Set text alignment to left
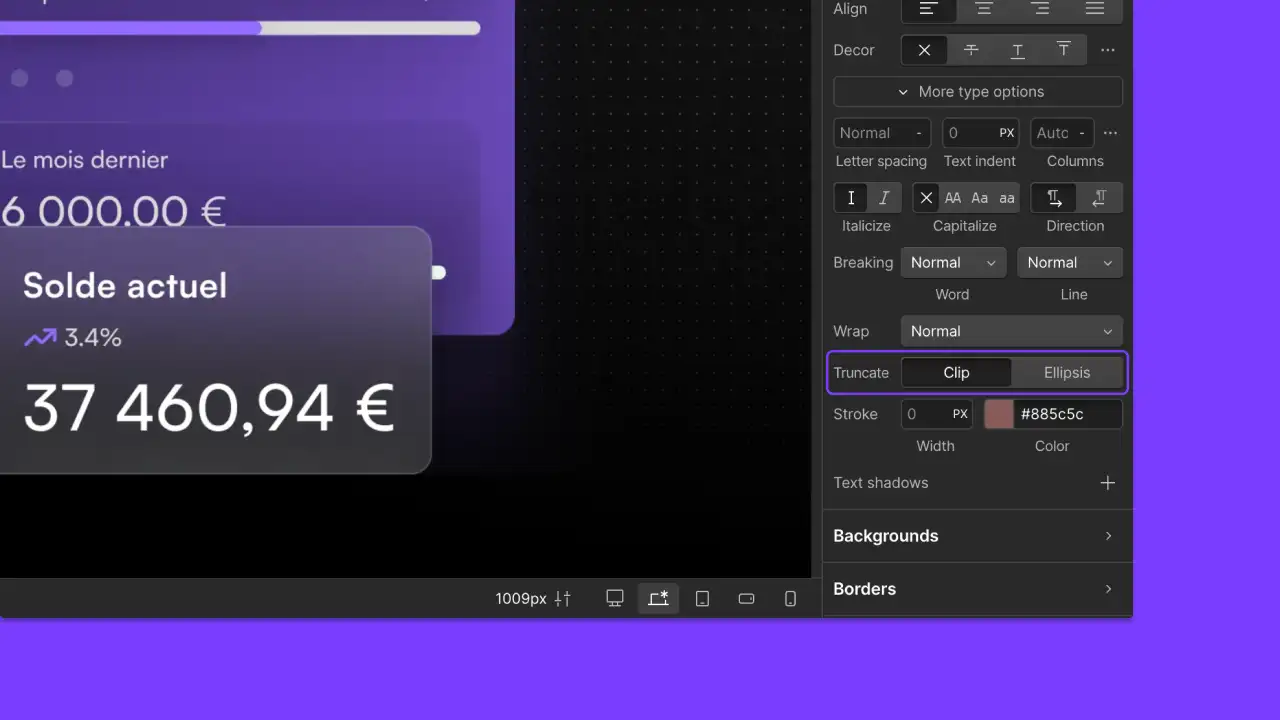Viewport: 1280px width, 720px height. tap(929, 9)
